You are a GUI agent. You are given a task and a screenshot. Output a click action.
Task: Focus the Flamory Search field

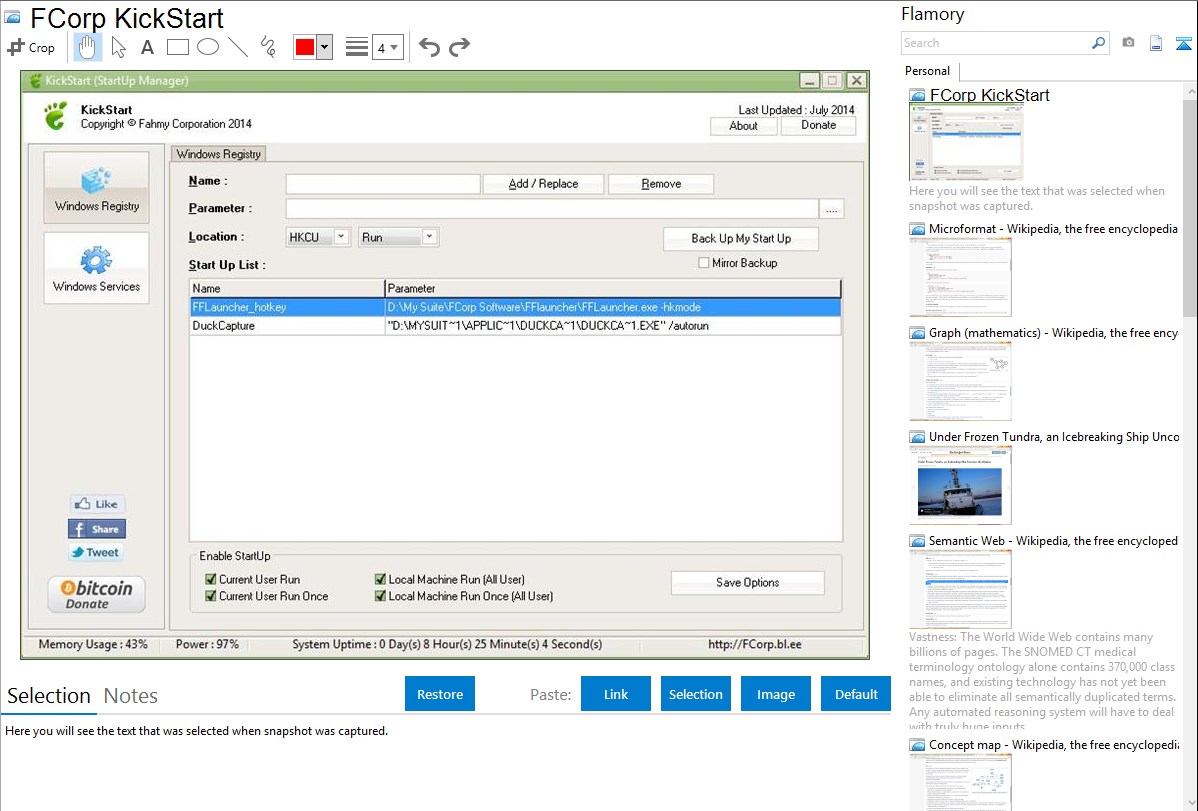click(x=996, y=43)
